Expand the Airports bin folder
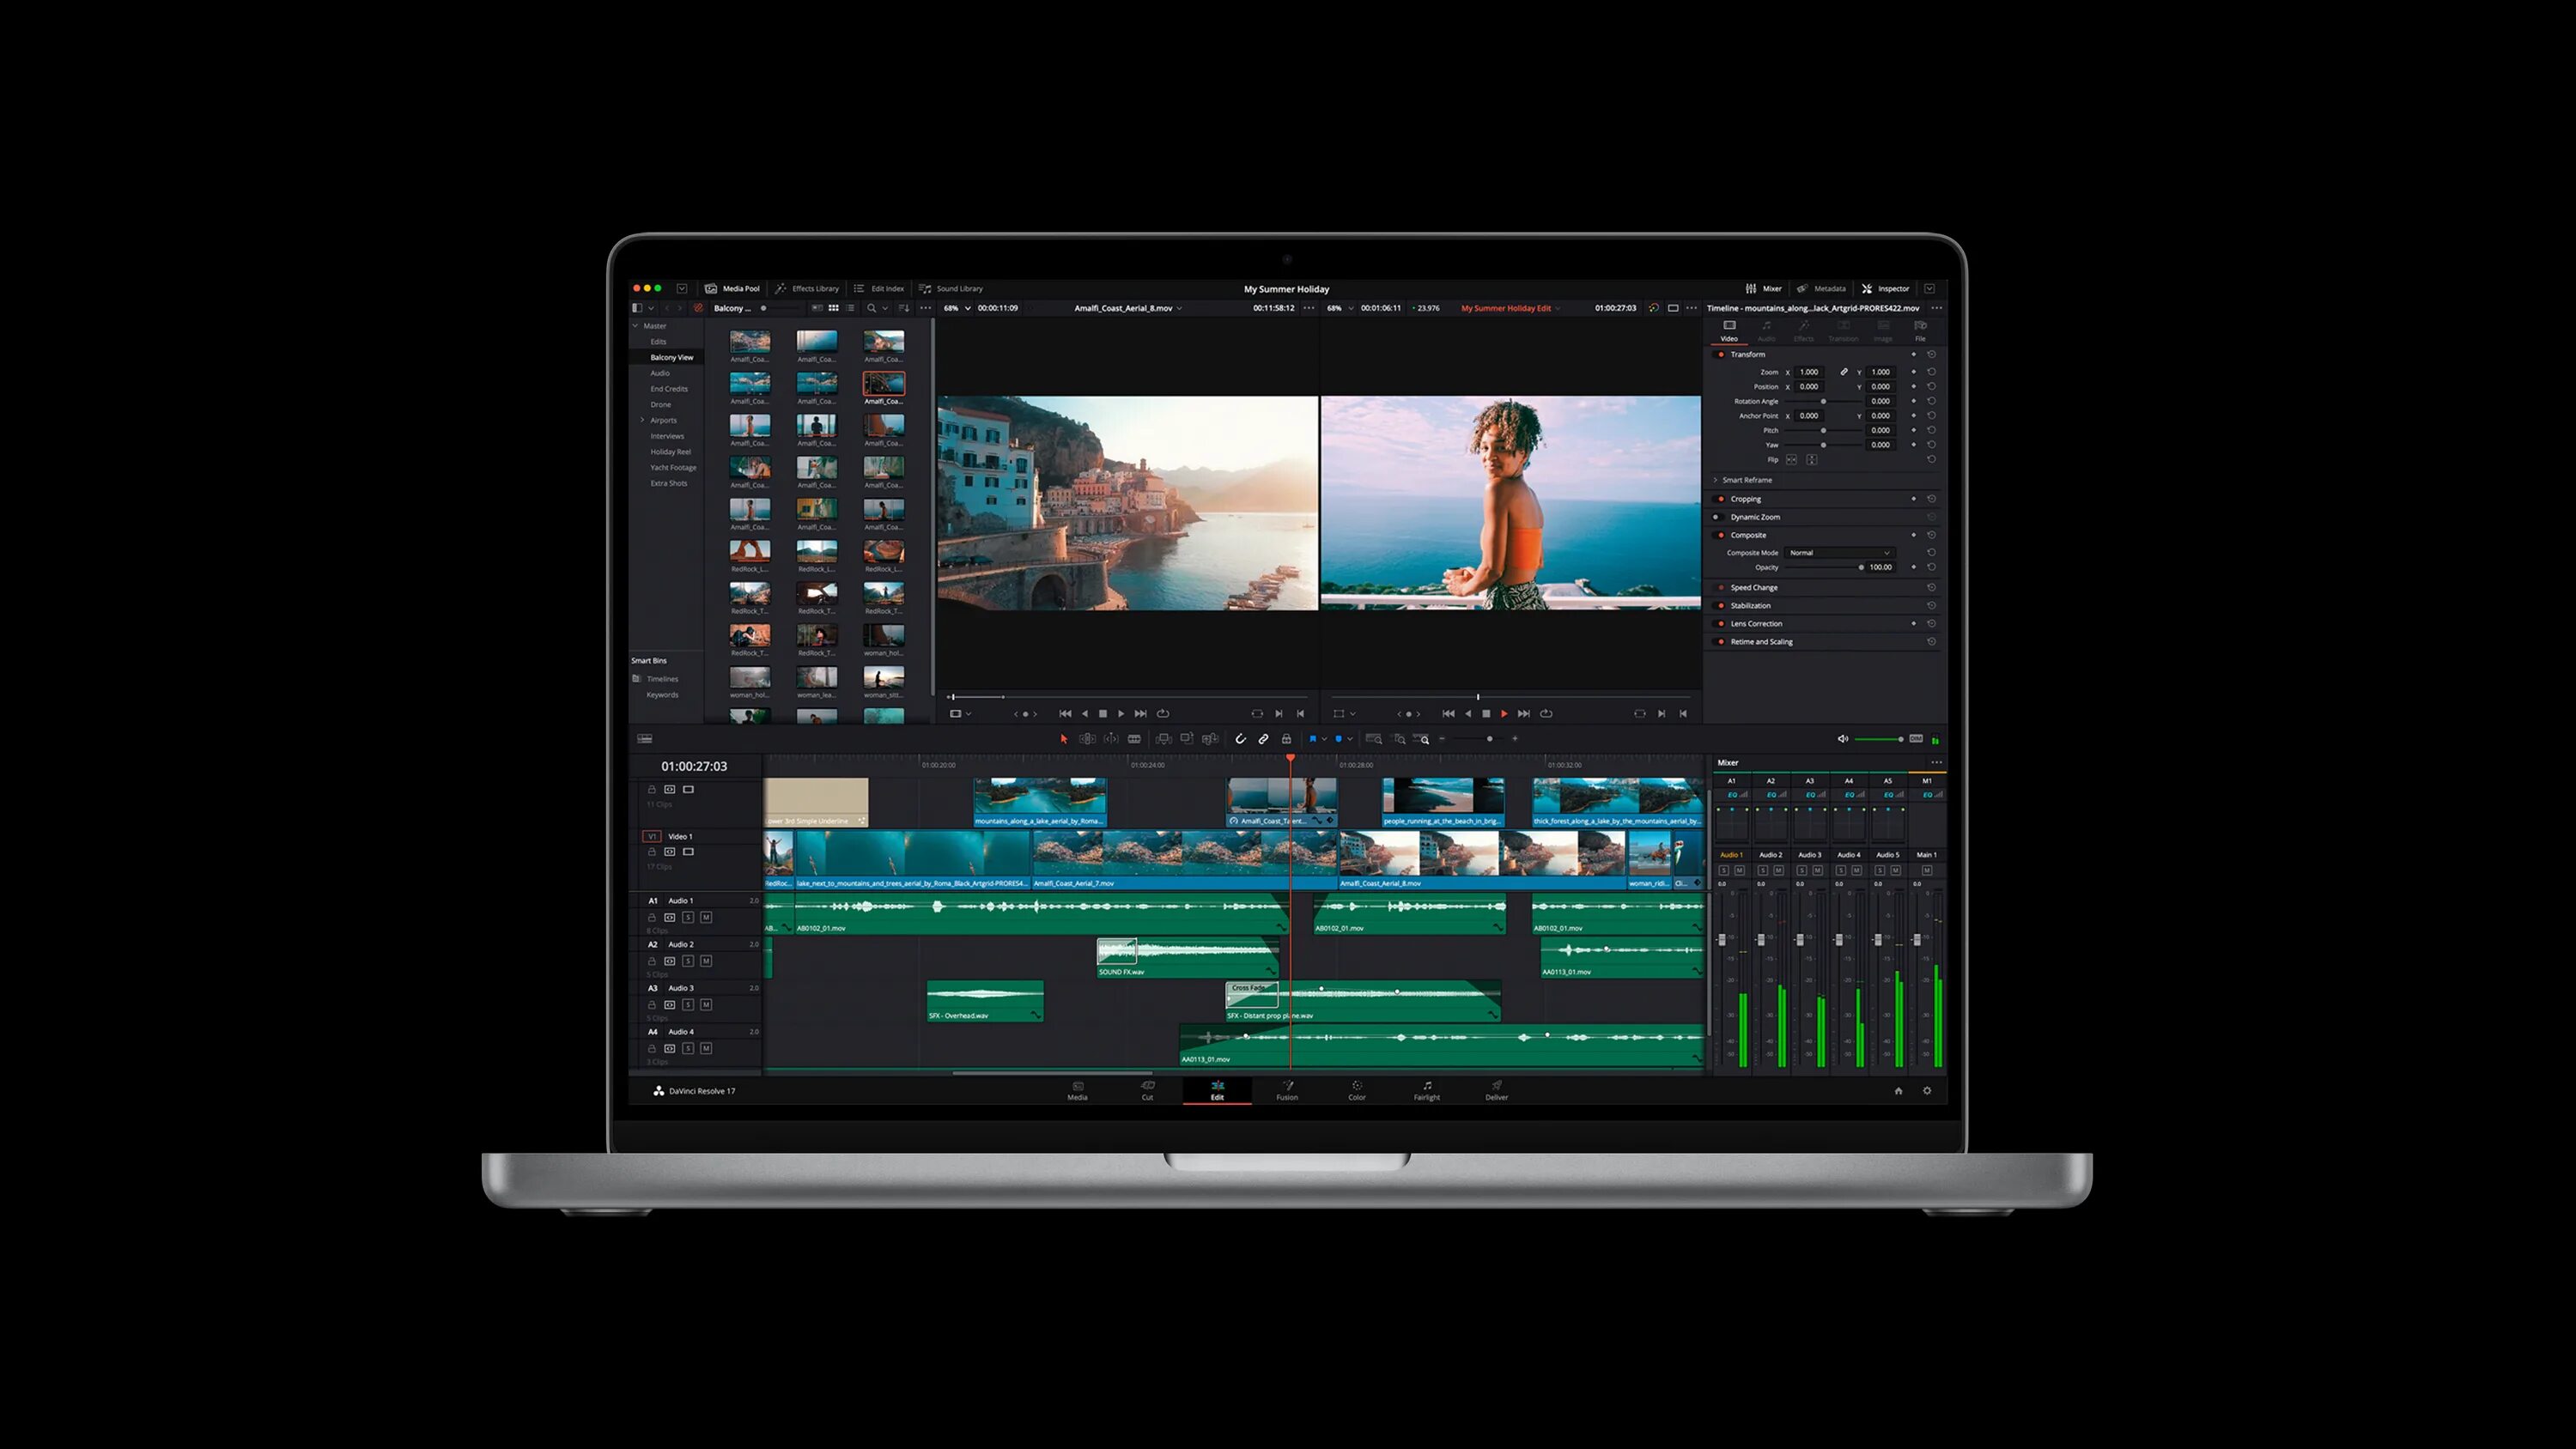 point(642,420)
